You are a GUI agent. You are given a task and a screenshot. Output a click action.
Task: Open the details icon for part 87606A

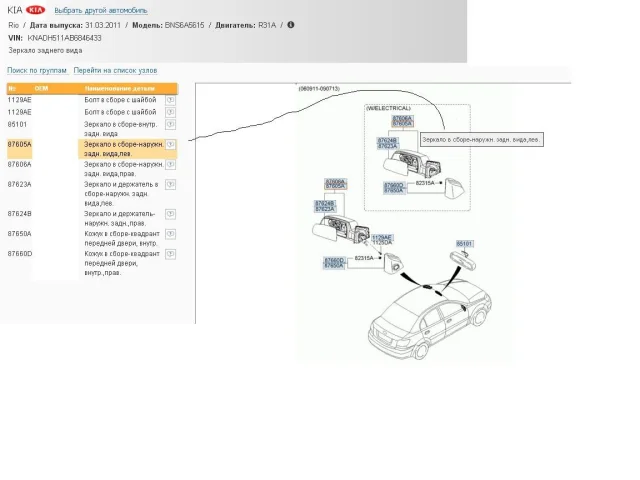click(x=170, y=164)
